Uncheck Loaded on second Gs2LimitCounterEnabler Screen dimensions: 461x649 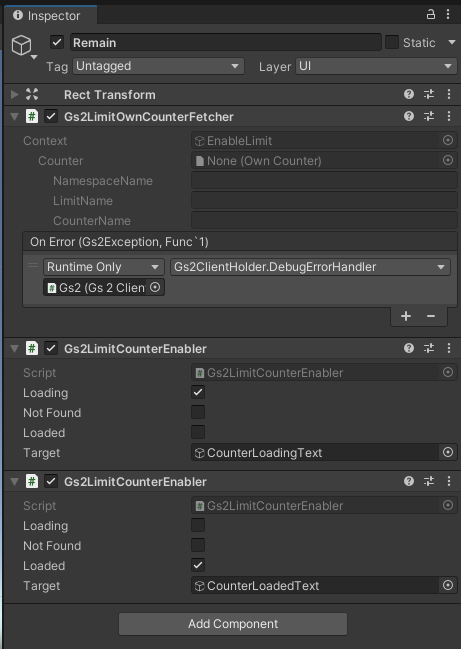[198, 565]
